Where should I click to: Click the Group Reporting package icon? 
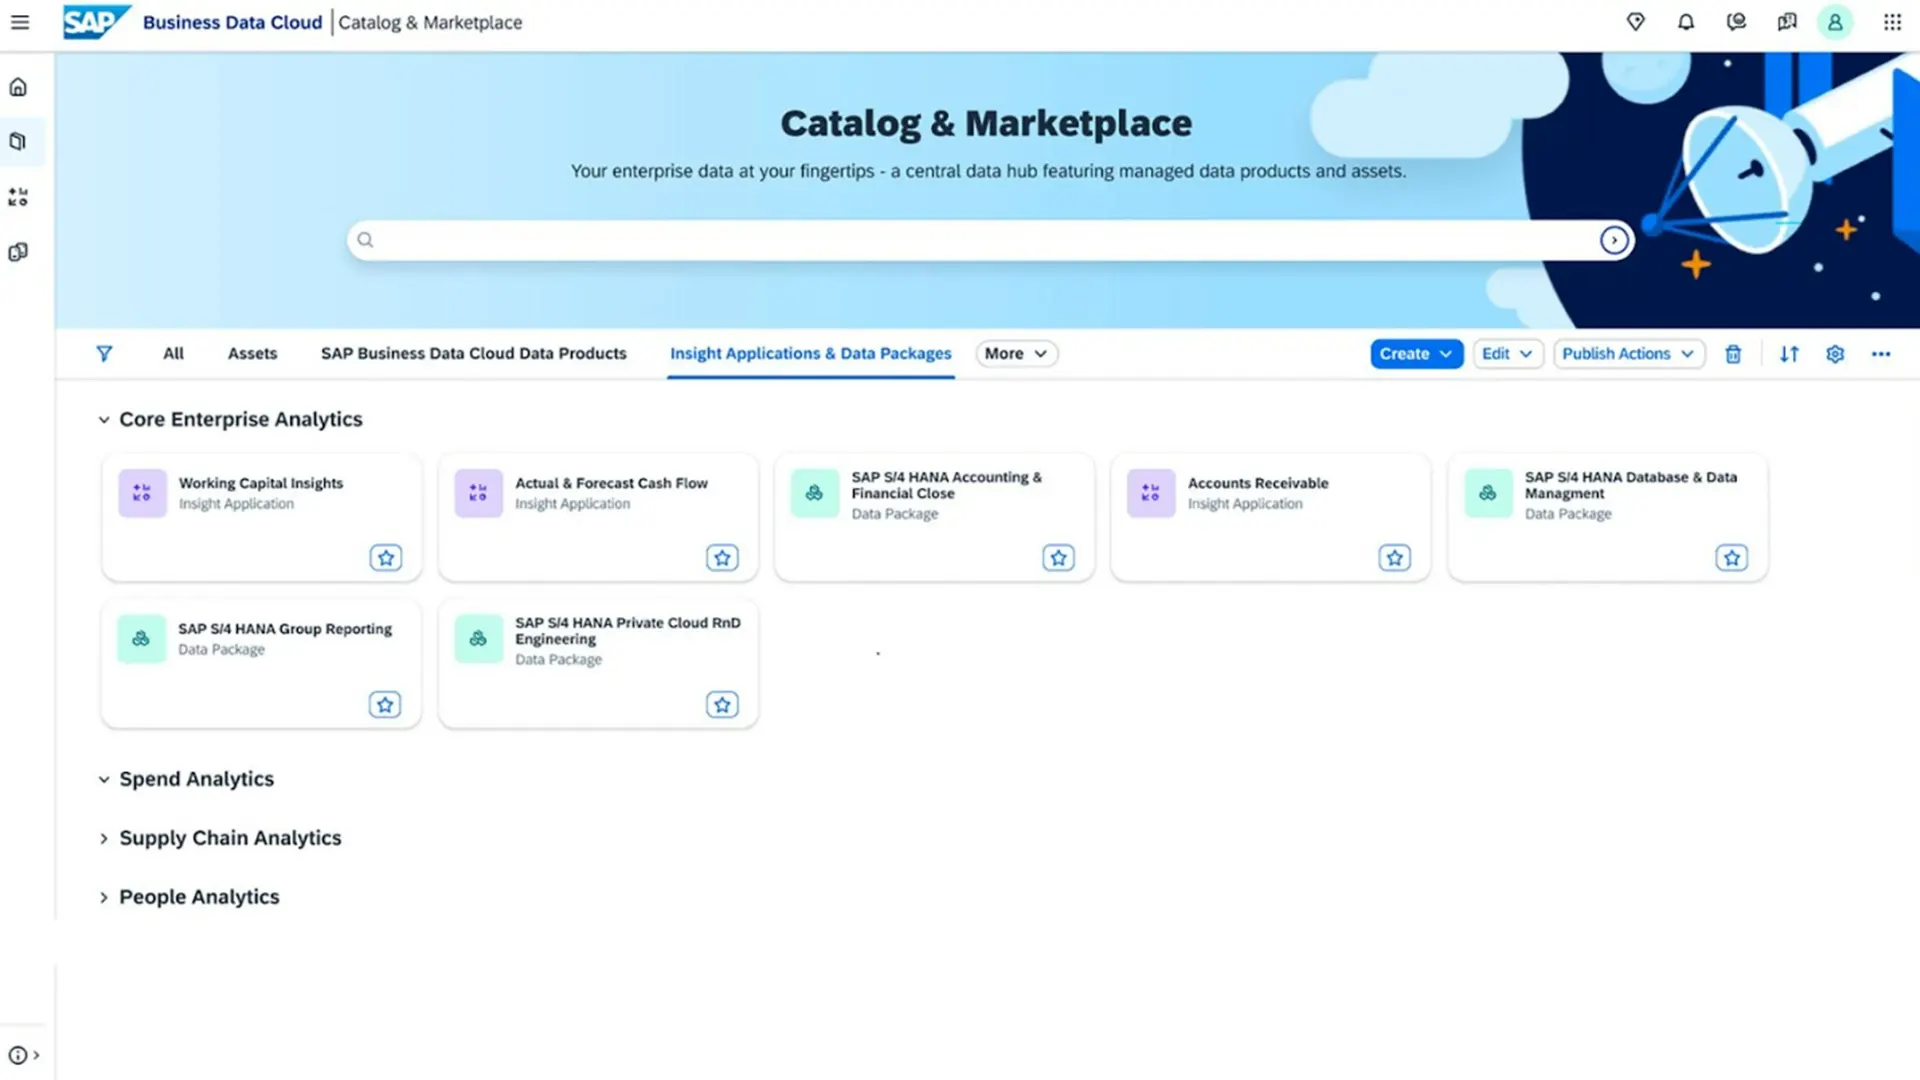coord(141,639)
